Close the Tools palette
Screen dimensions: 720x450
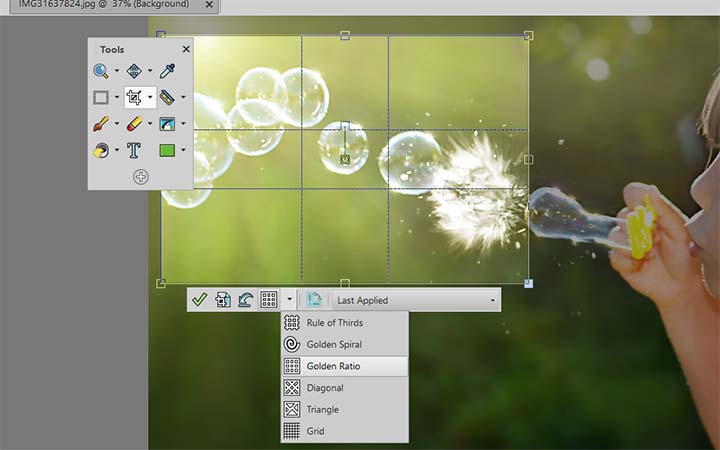[x=186, y=49]
